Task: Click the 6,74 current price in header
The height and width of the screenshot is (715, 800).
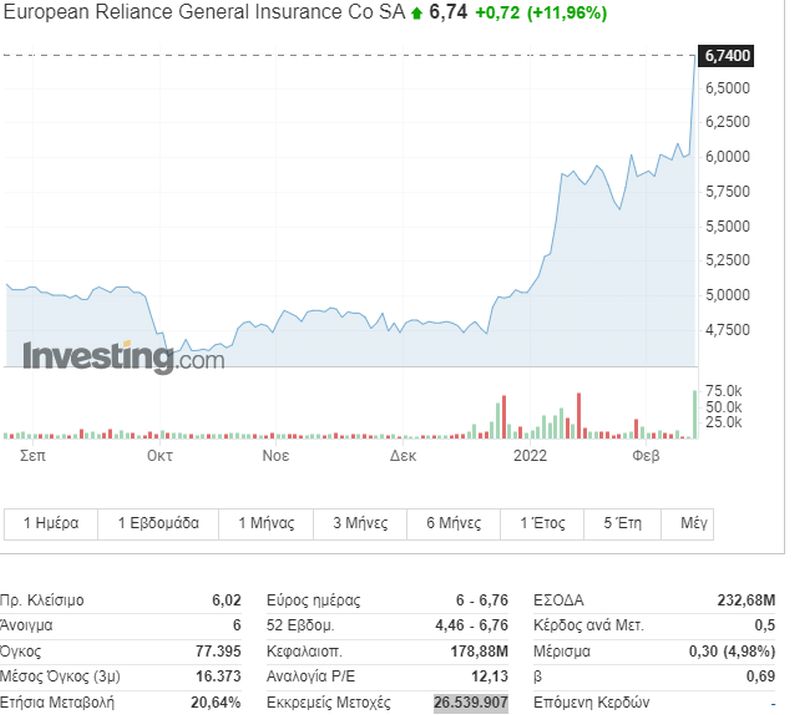Action: (x=448, y=12)
